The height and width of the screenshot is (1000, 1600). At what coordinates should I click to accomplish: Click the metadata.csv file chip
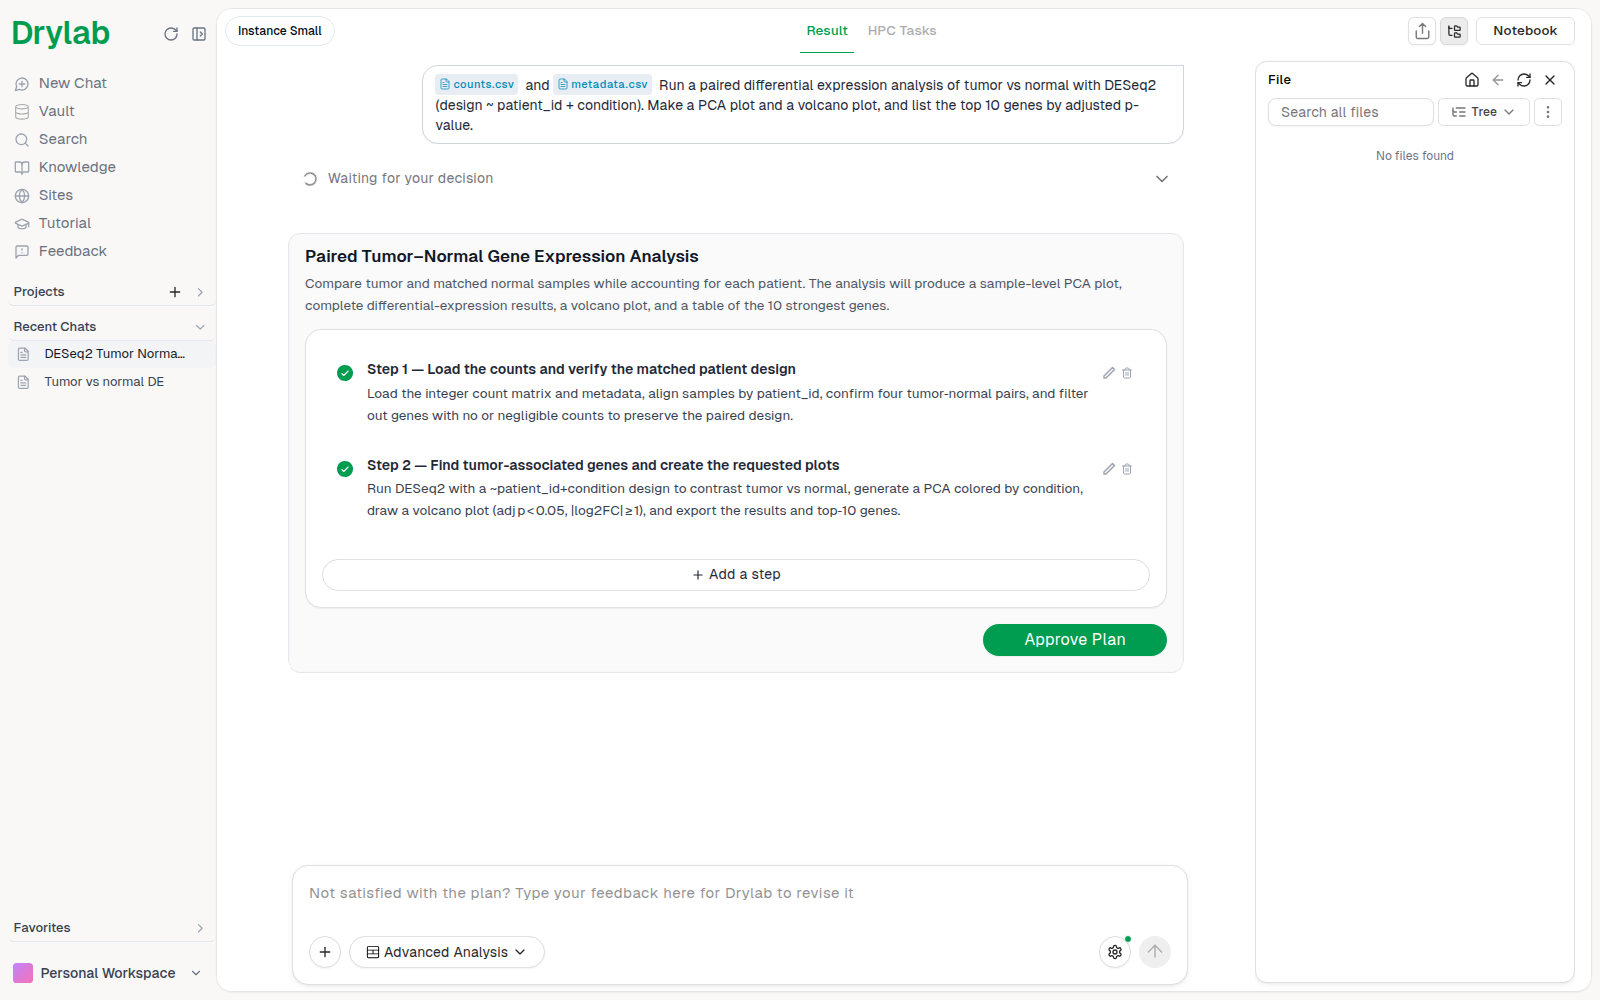[603, 85]
